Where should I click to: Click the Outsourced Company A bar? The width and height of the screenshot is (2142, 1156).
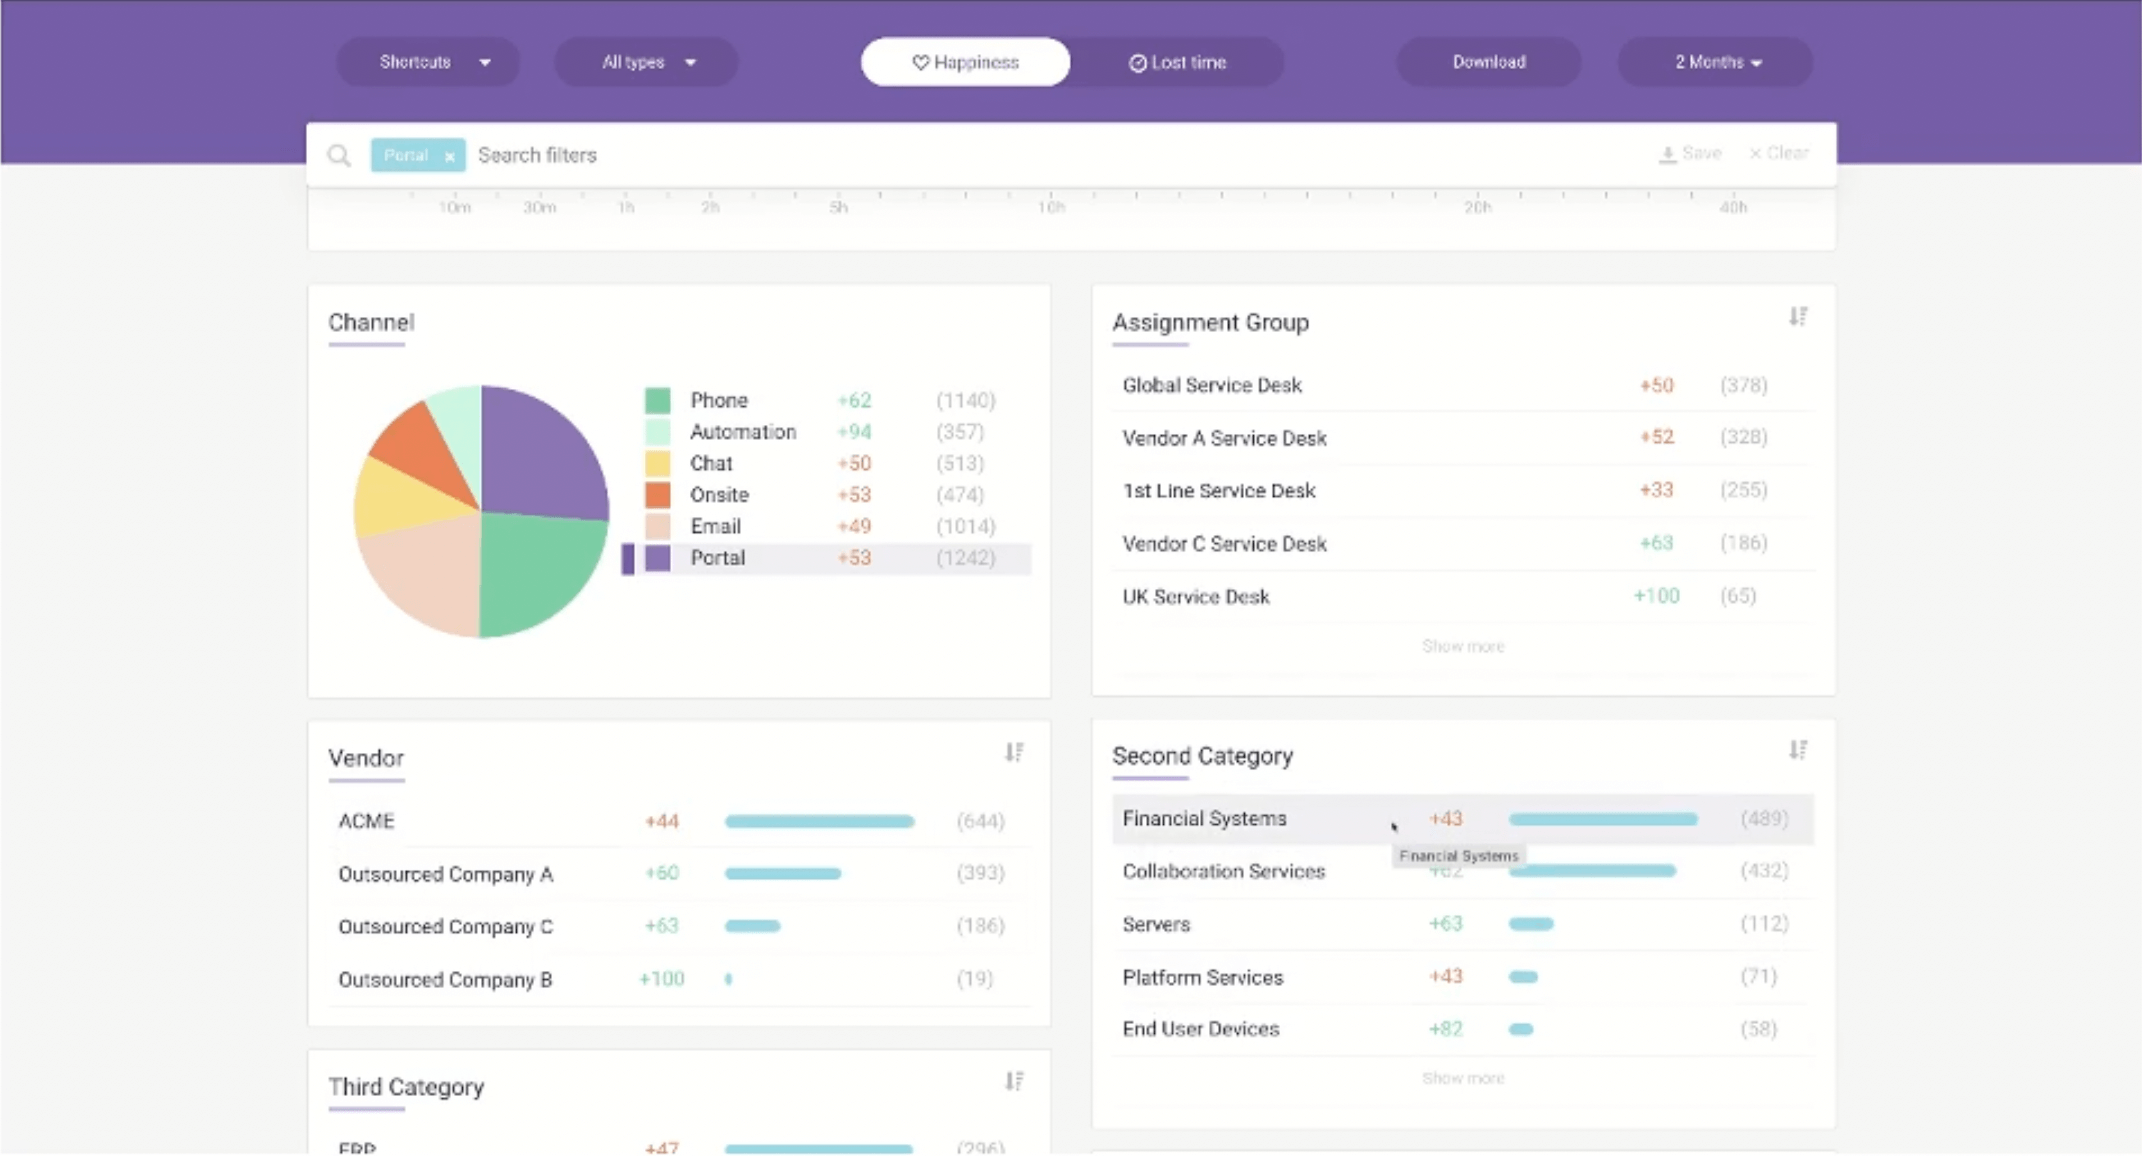click(x=782, y=873)
